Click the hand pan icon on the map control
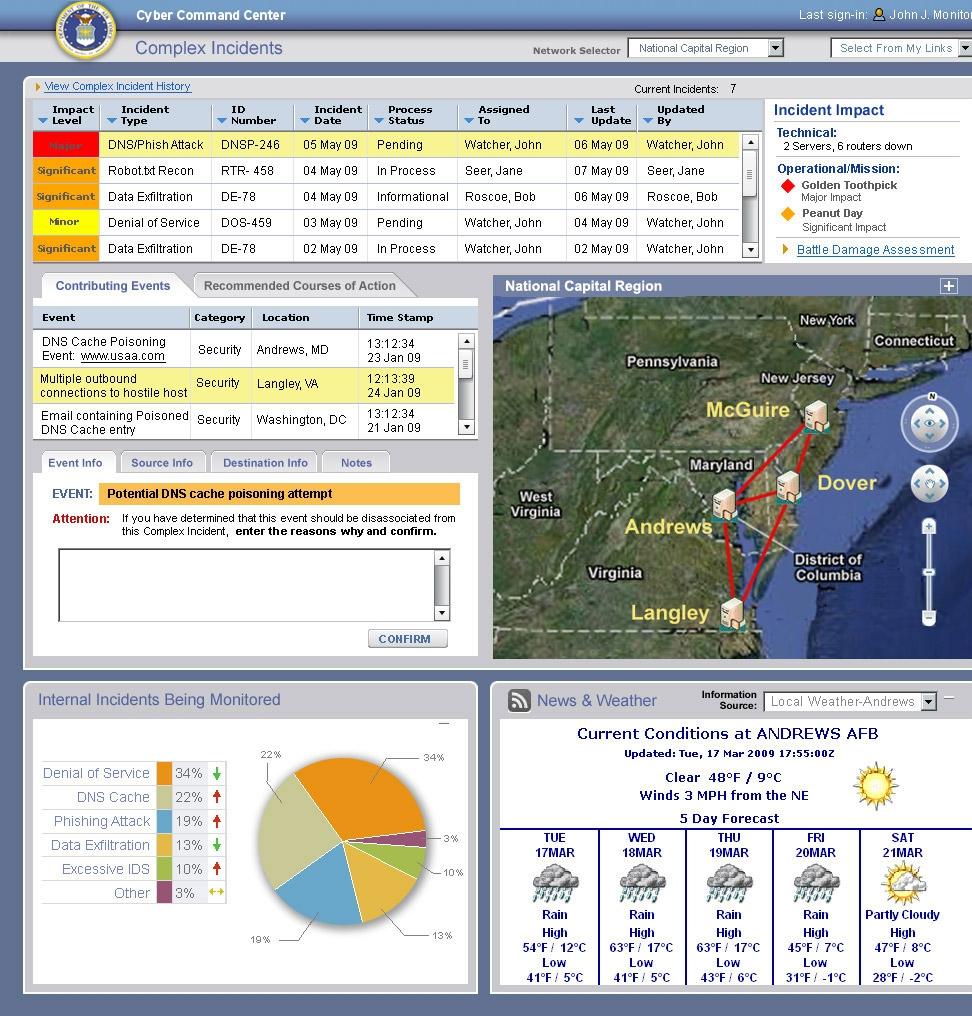The height and width of the screenshot is (1016, 972). point(929,483)
